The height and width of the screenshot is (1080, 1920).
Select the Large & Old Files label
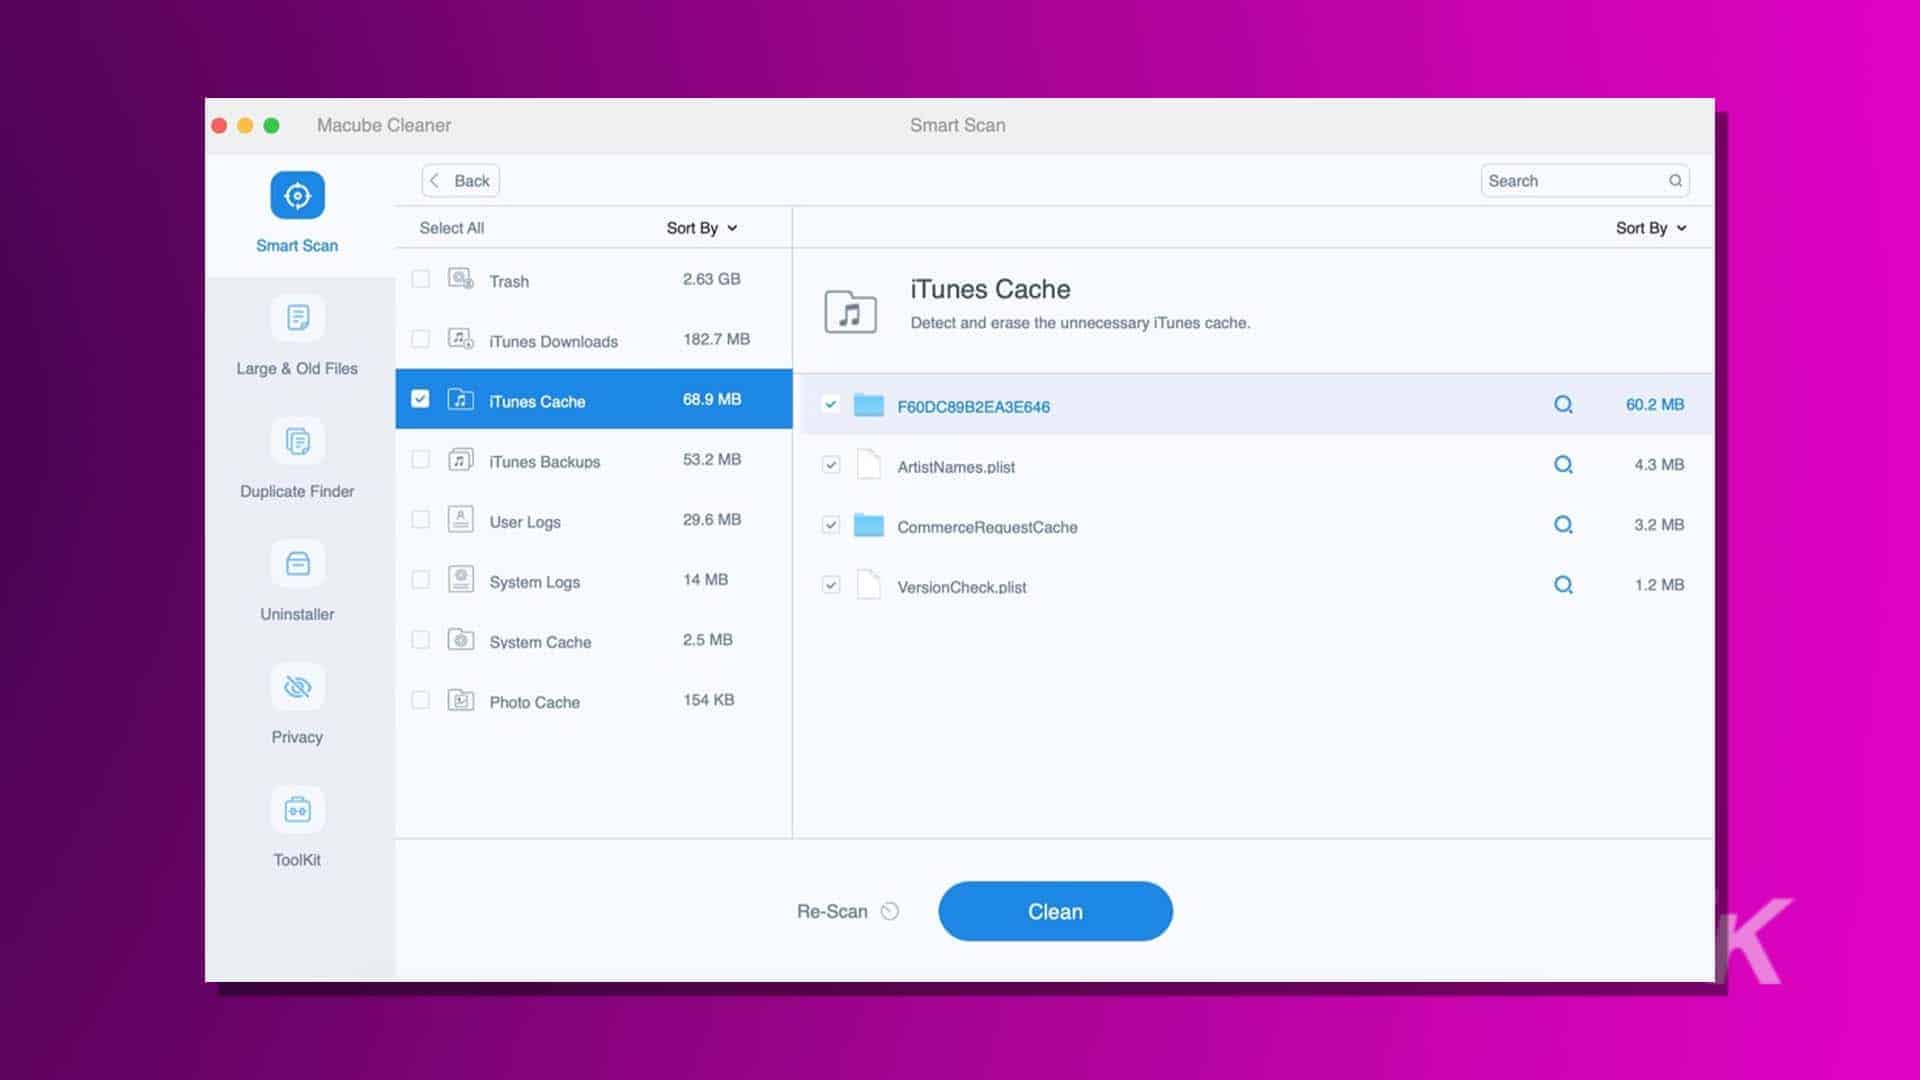click(297, 368)
